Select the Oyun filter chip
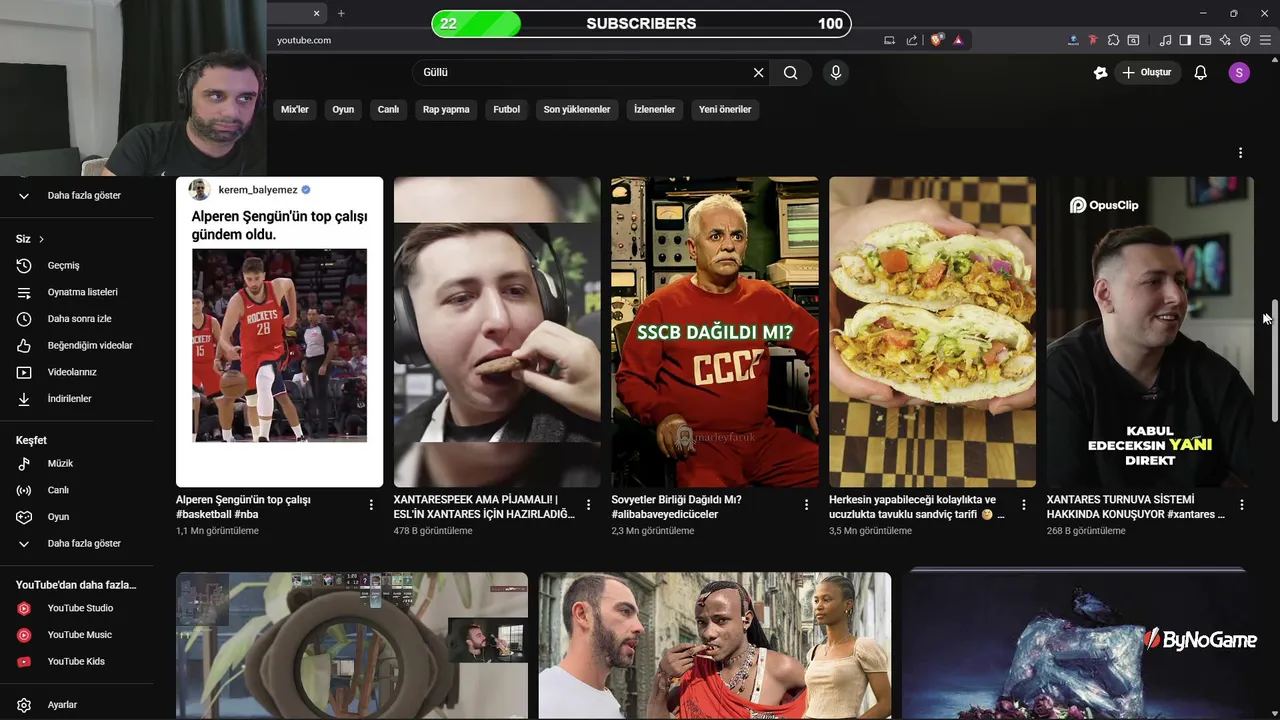Screen dimensions: 1280x720 pyautogui.click(x=343, y=110)
